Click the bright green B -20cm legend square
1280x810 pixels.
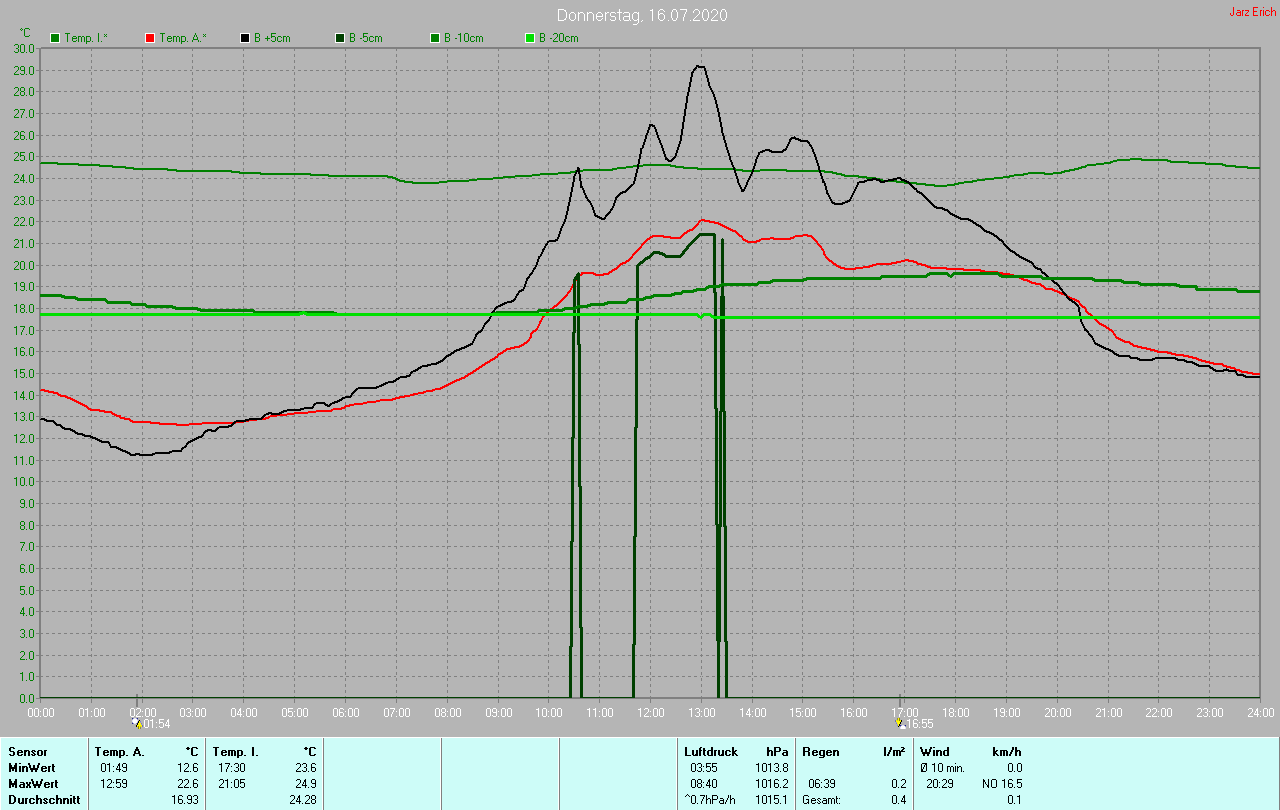pyautogui.click(x=530, y=38)
